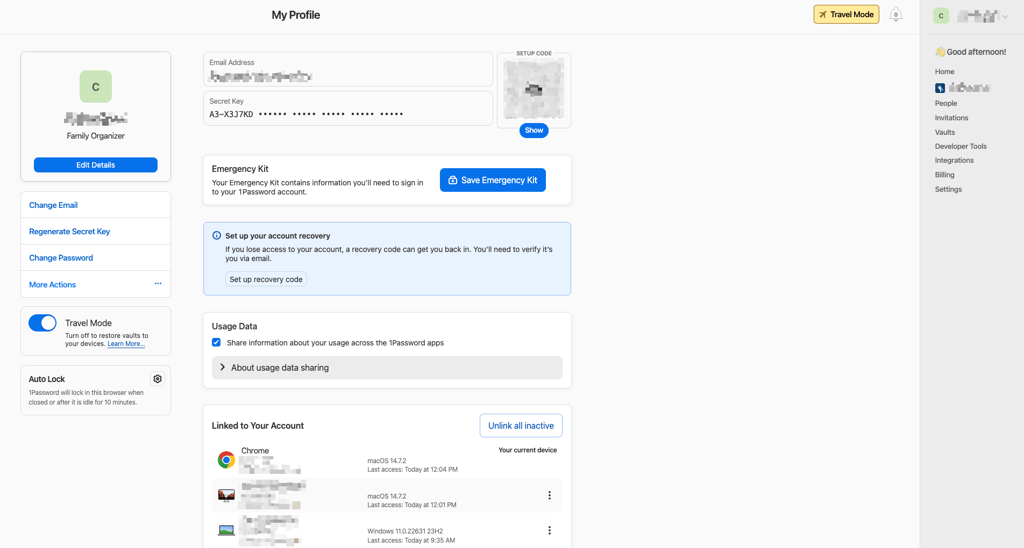
Task: Click Regenerate Secret Key
Action: (69, 231)
